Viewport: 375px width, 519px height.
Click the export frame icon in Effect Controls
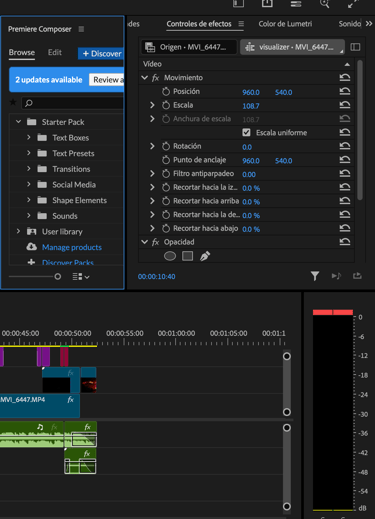pyautogui.click(x=357, y=276)
